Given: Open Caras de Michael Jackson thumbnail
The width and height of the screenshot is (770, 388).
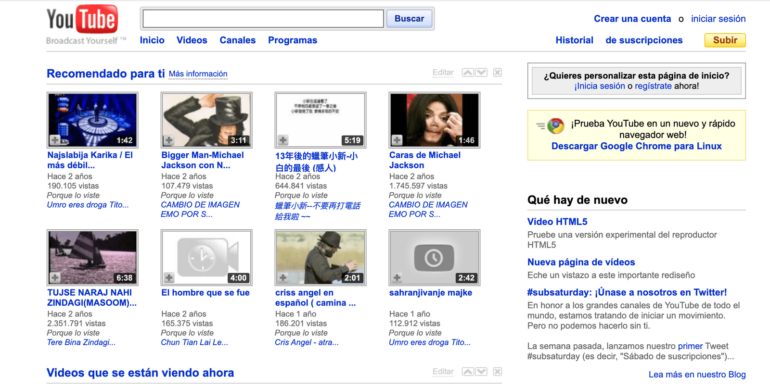Looking at the screenshot, I should 434,120.
